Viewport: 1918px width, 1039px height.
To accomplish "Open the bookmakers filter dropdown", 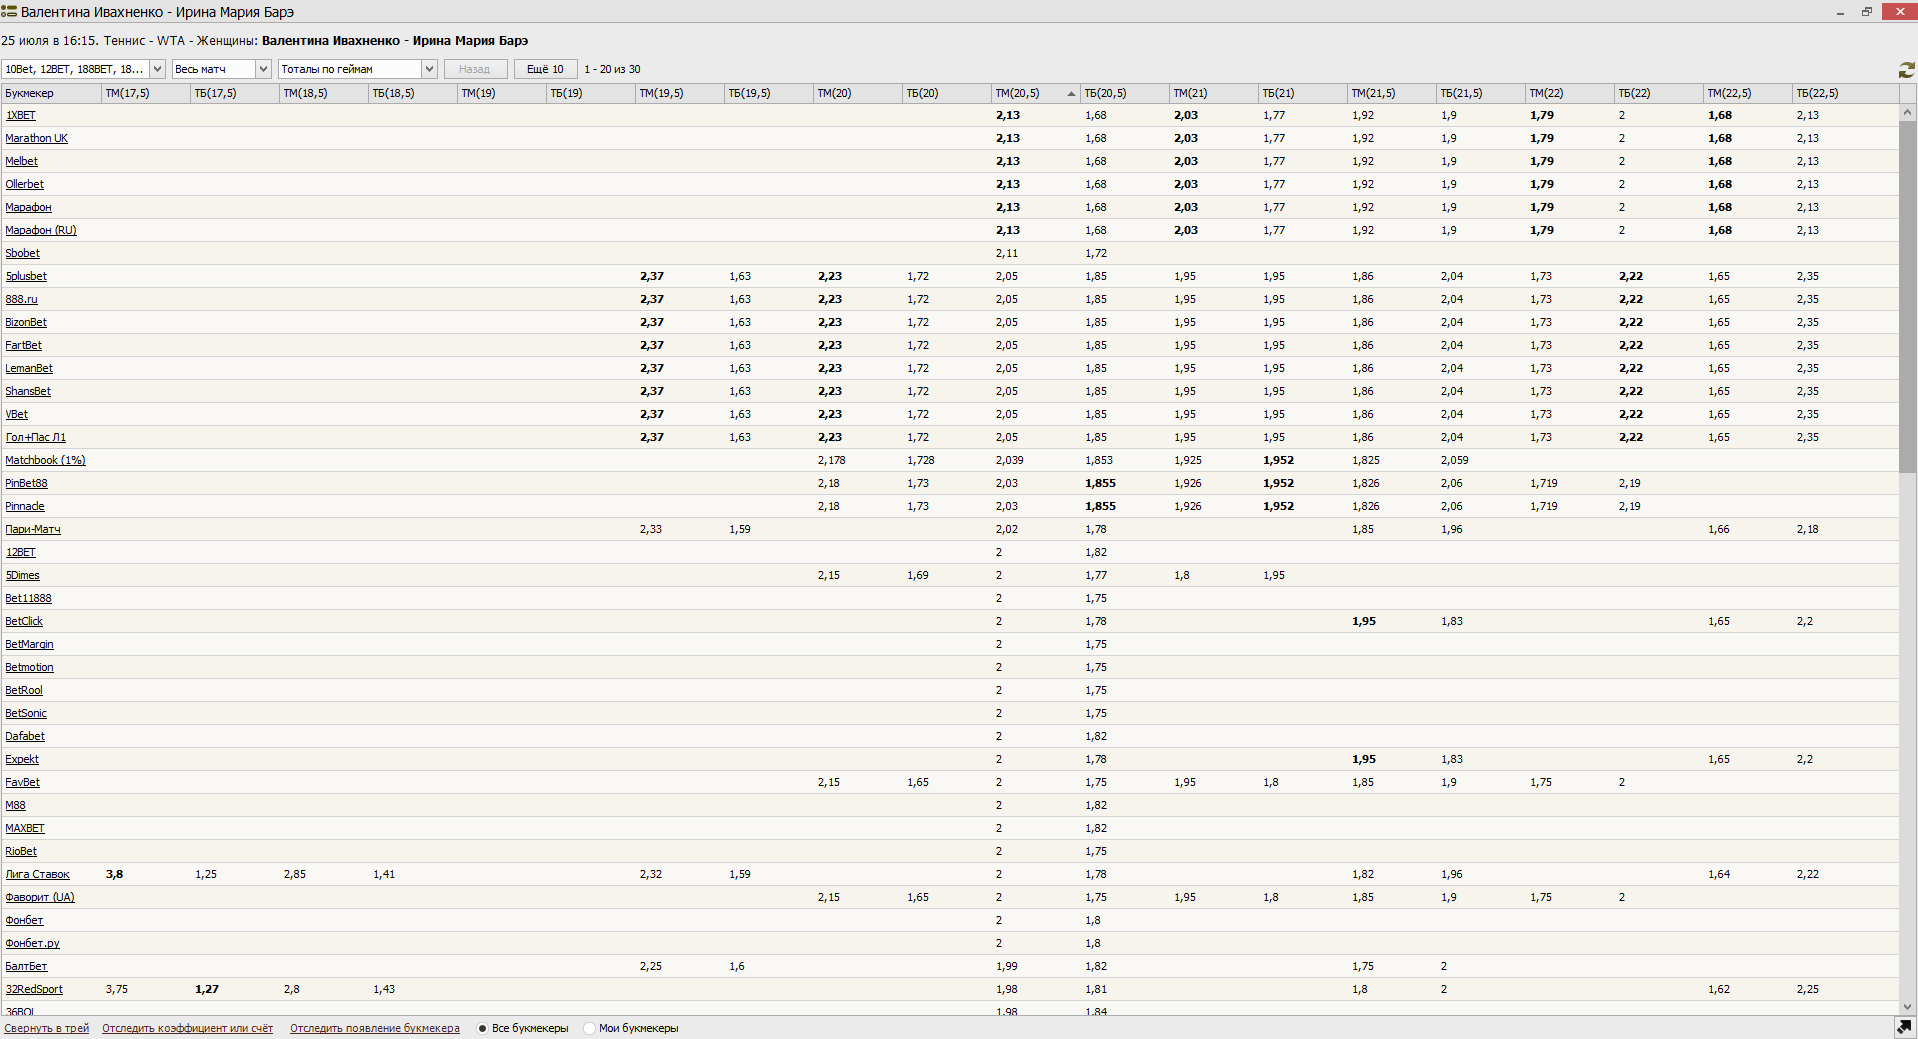I will 157,69.
